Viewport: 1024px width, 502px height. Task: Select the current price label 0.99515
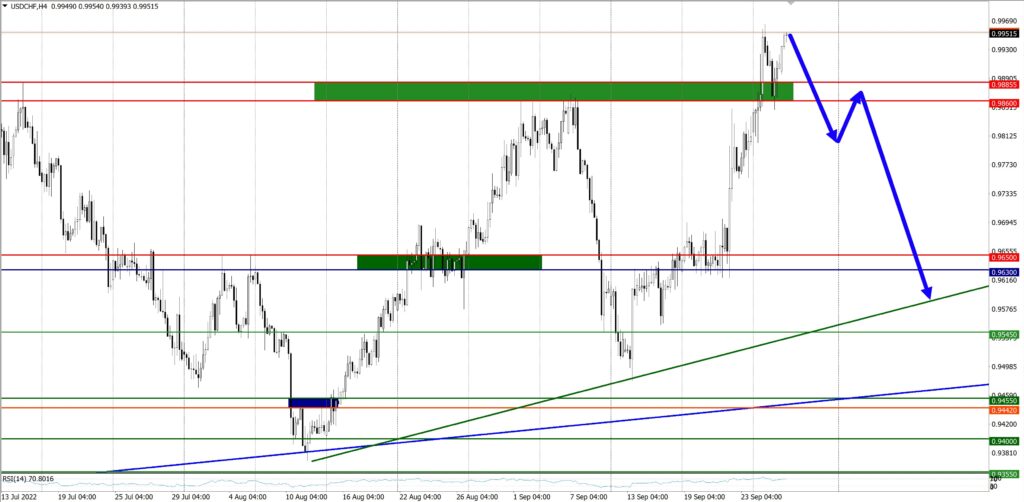coord(1003,33)
